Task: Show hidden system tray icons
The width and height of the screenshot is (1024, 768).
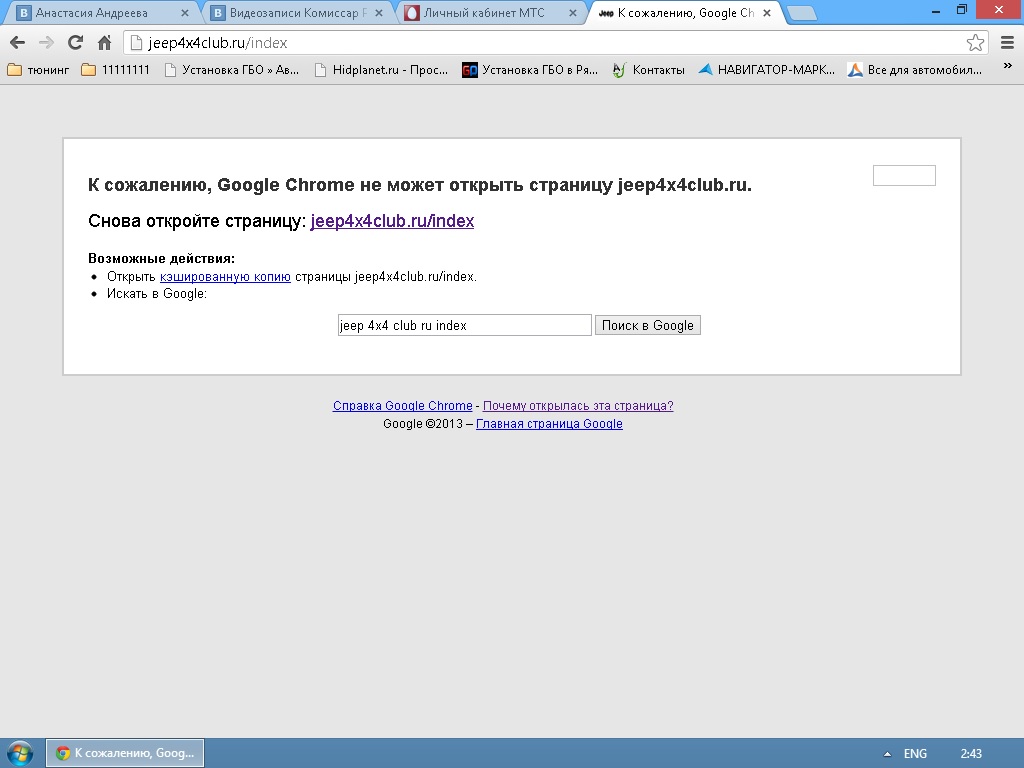Action: (x=886, y=754)
